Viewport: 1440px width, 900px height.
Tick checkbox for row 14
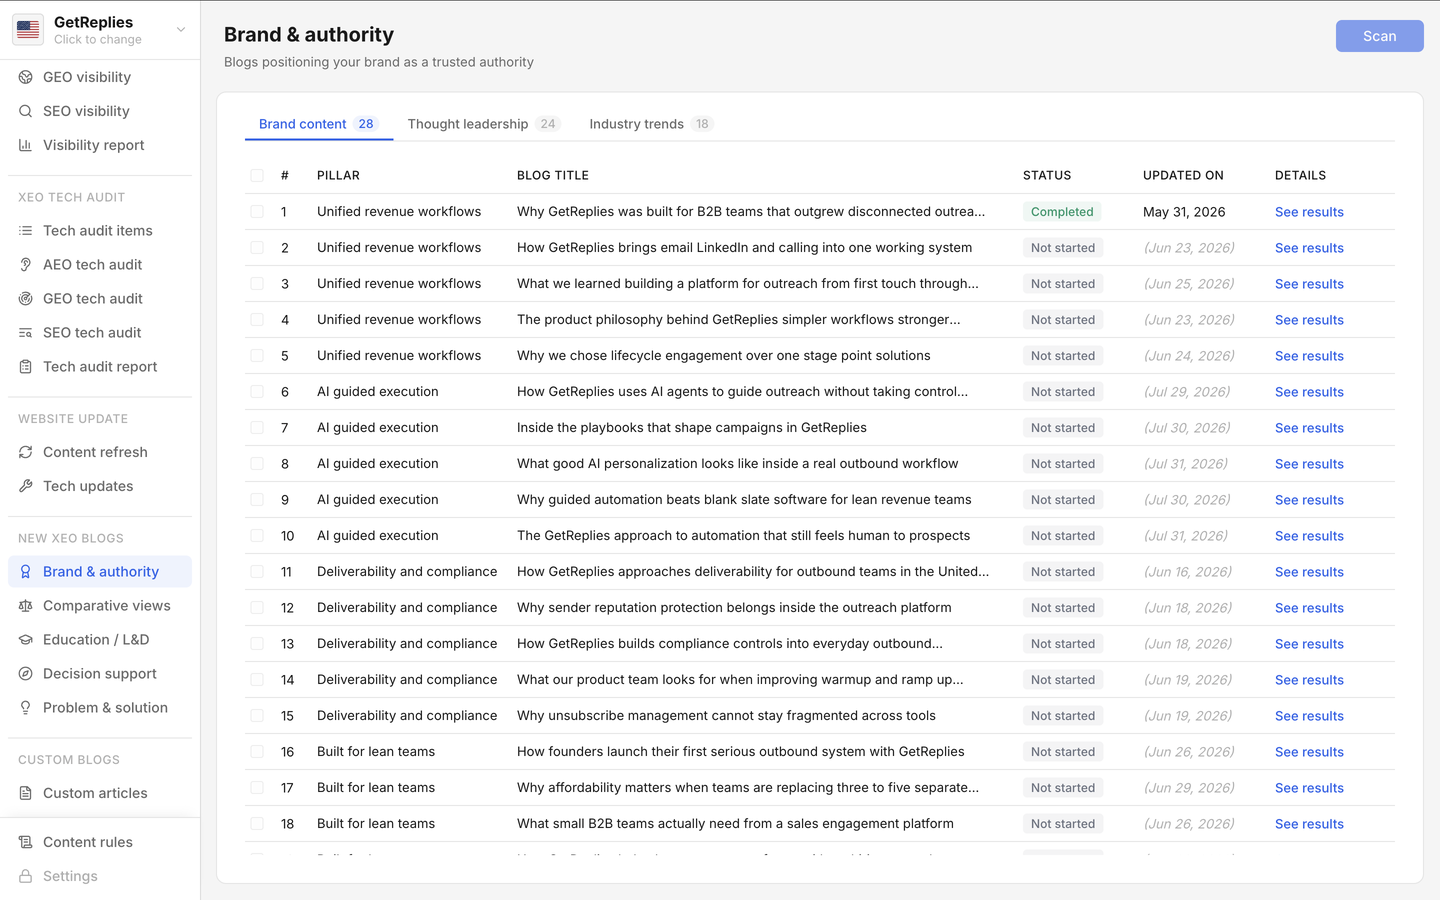coord(257,680)
